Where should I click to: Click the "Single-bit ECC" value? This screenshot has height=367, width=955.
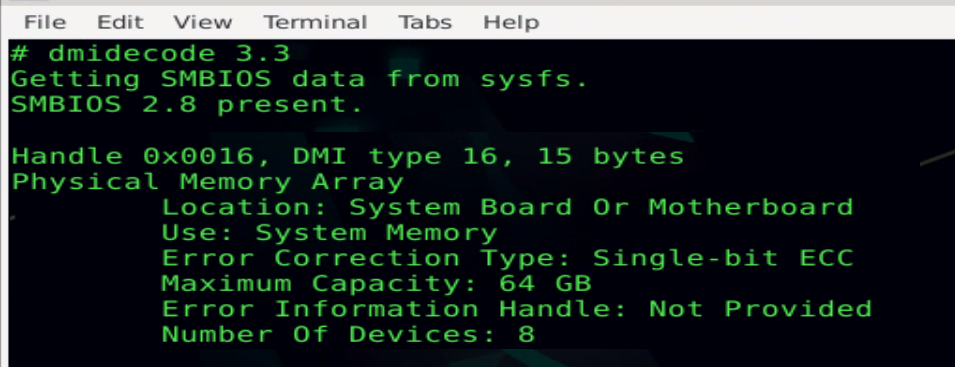(x=723, y=258)
